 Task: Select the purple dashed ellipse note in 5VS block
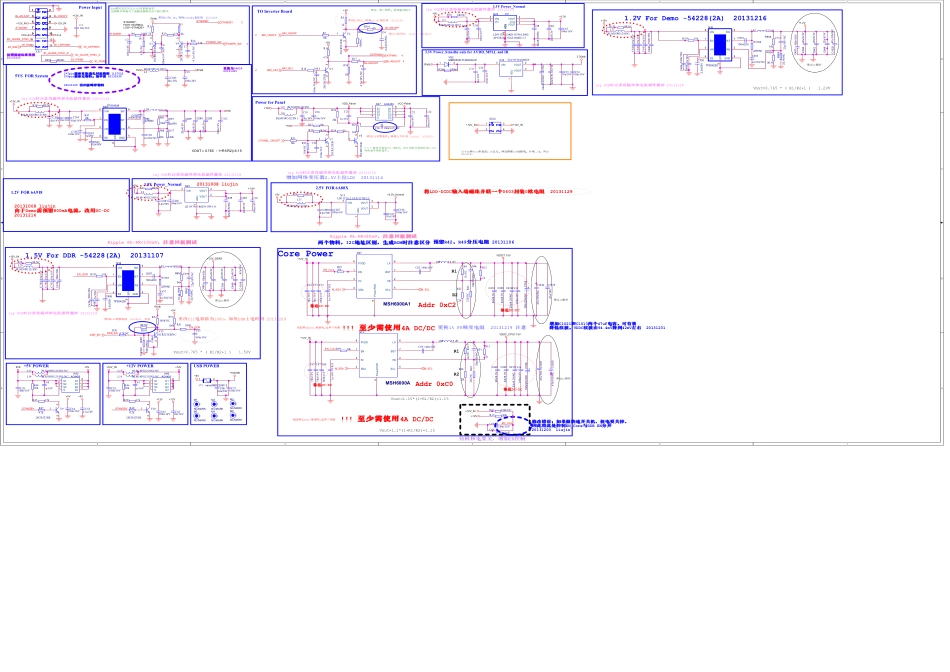(x=93, y=78)
